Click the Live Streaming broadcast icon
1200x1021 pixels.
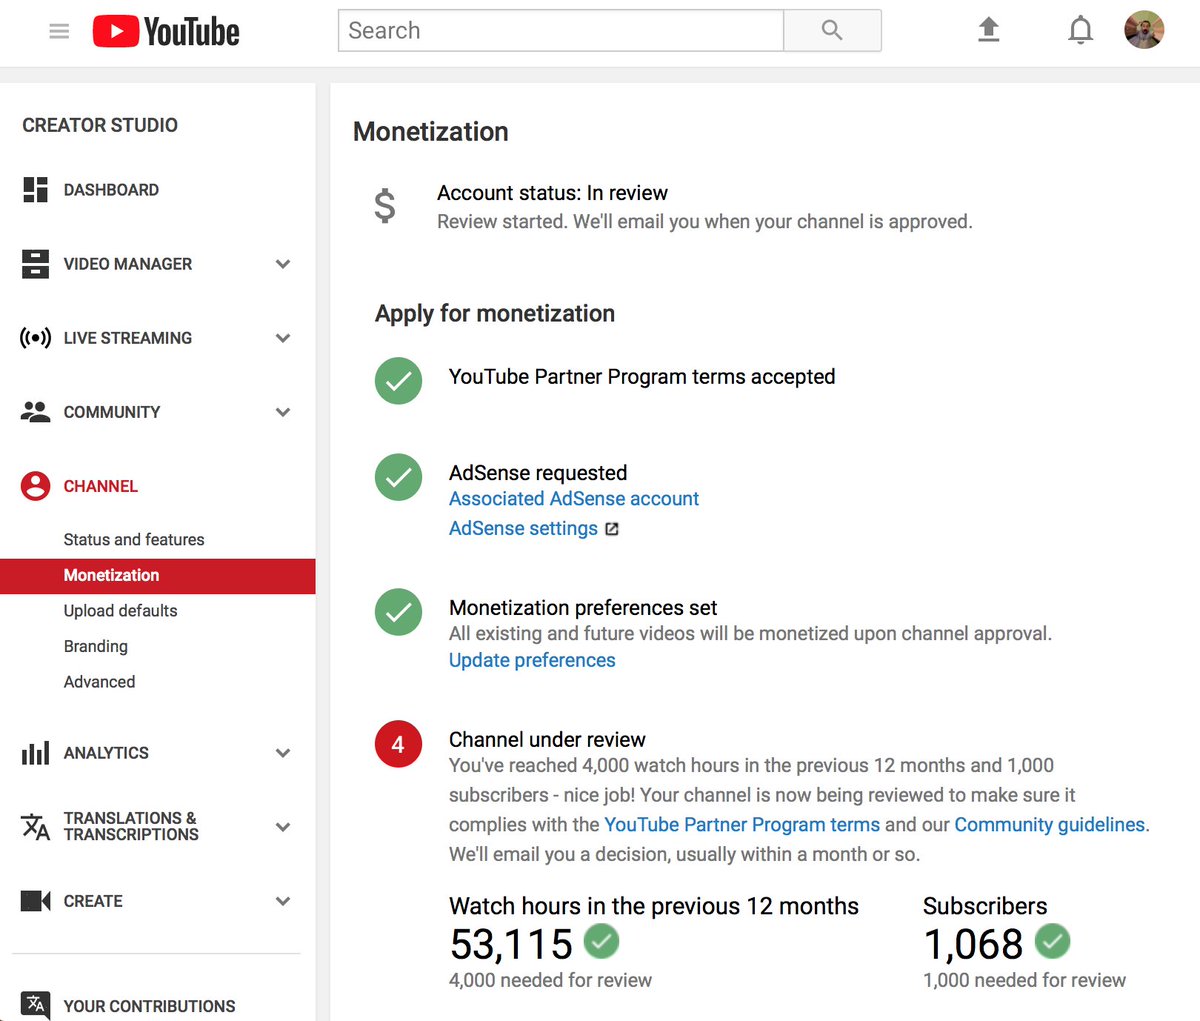[x=35, y=338]
